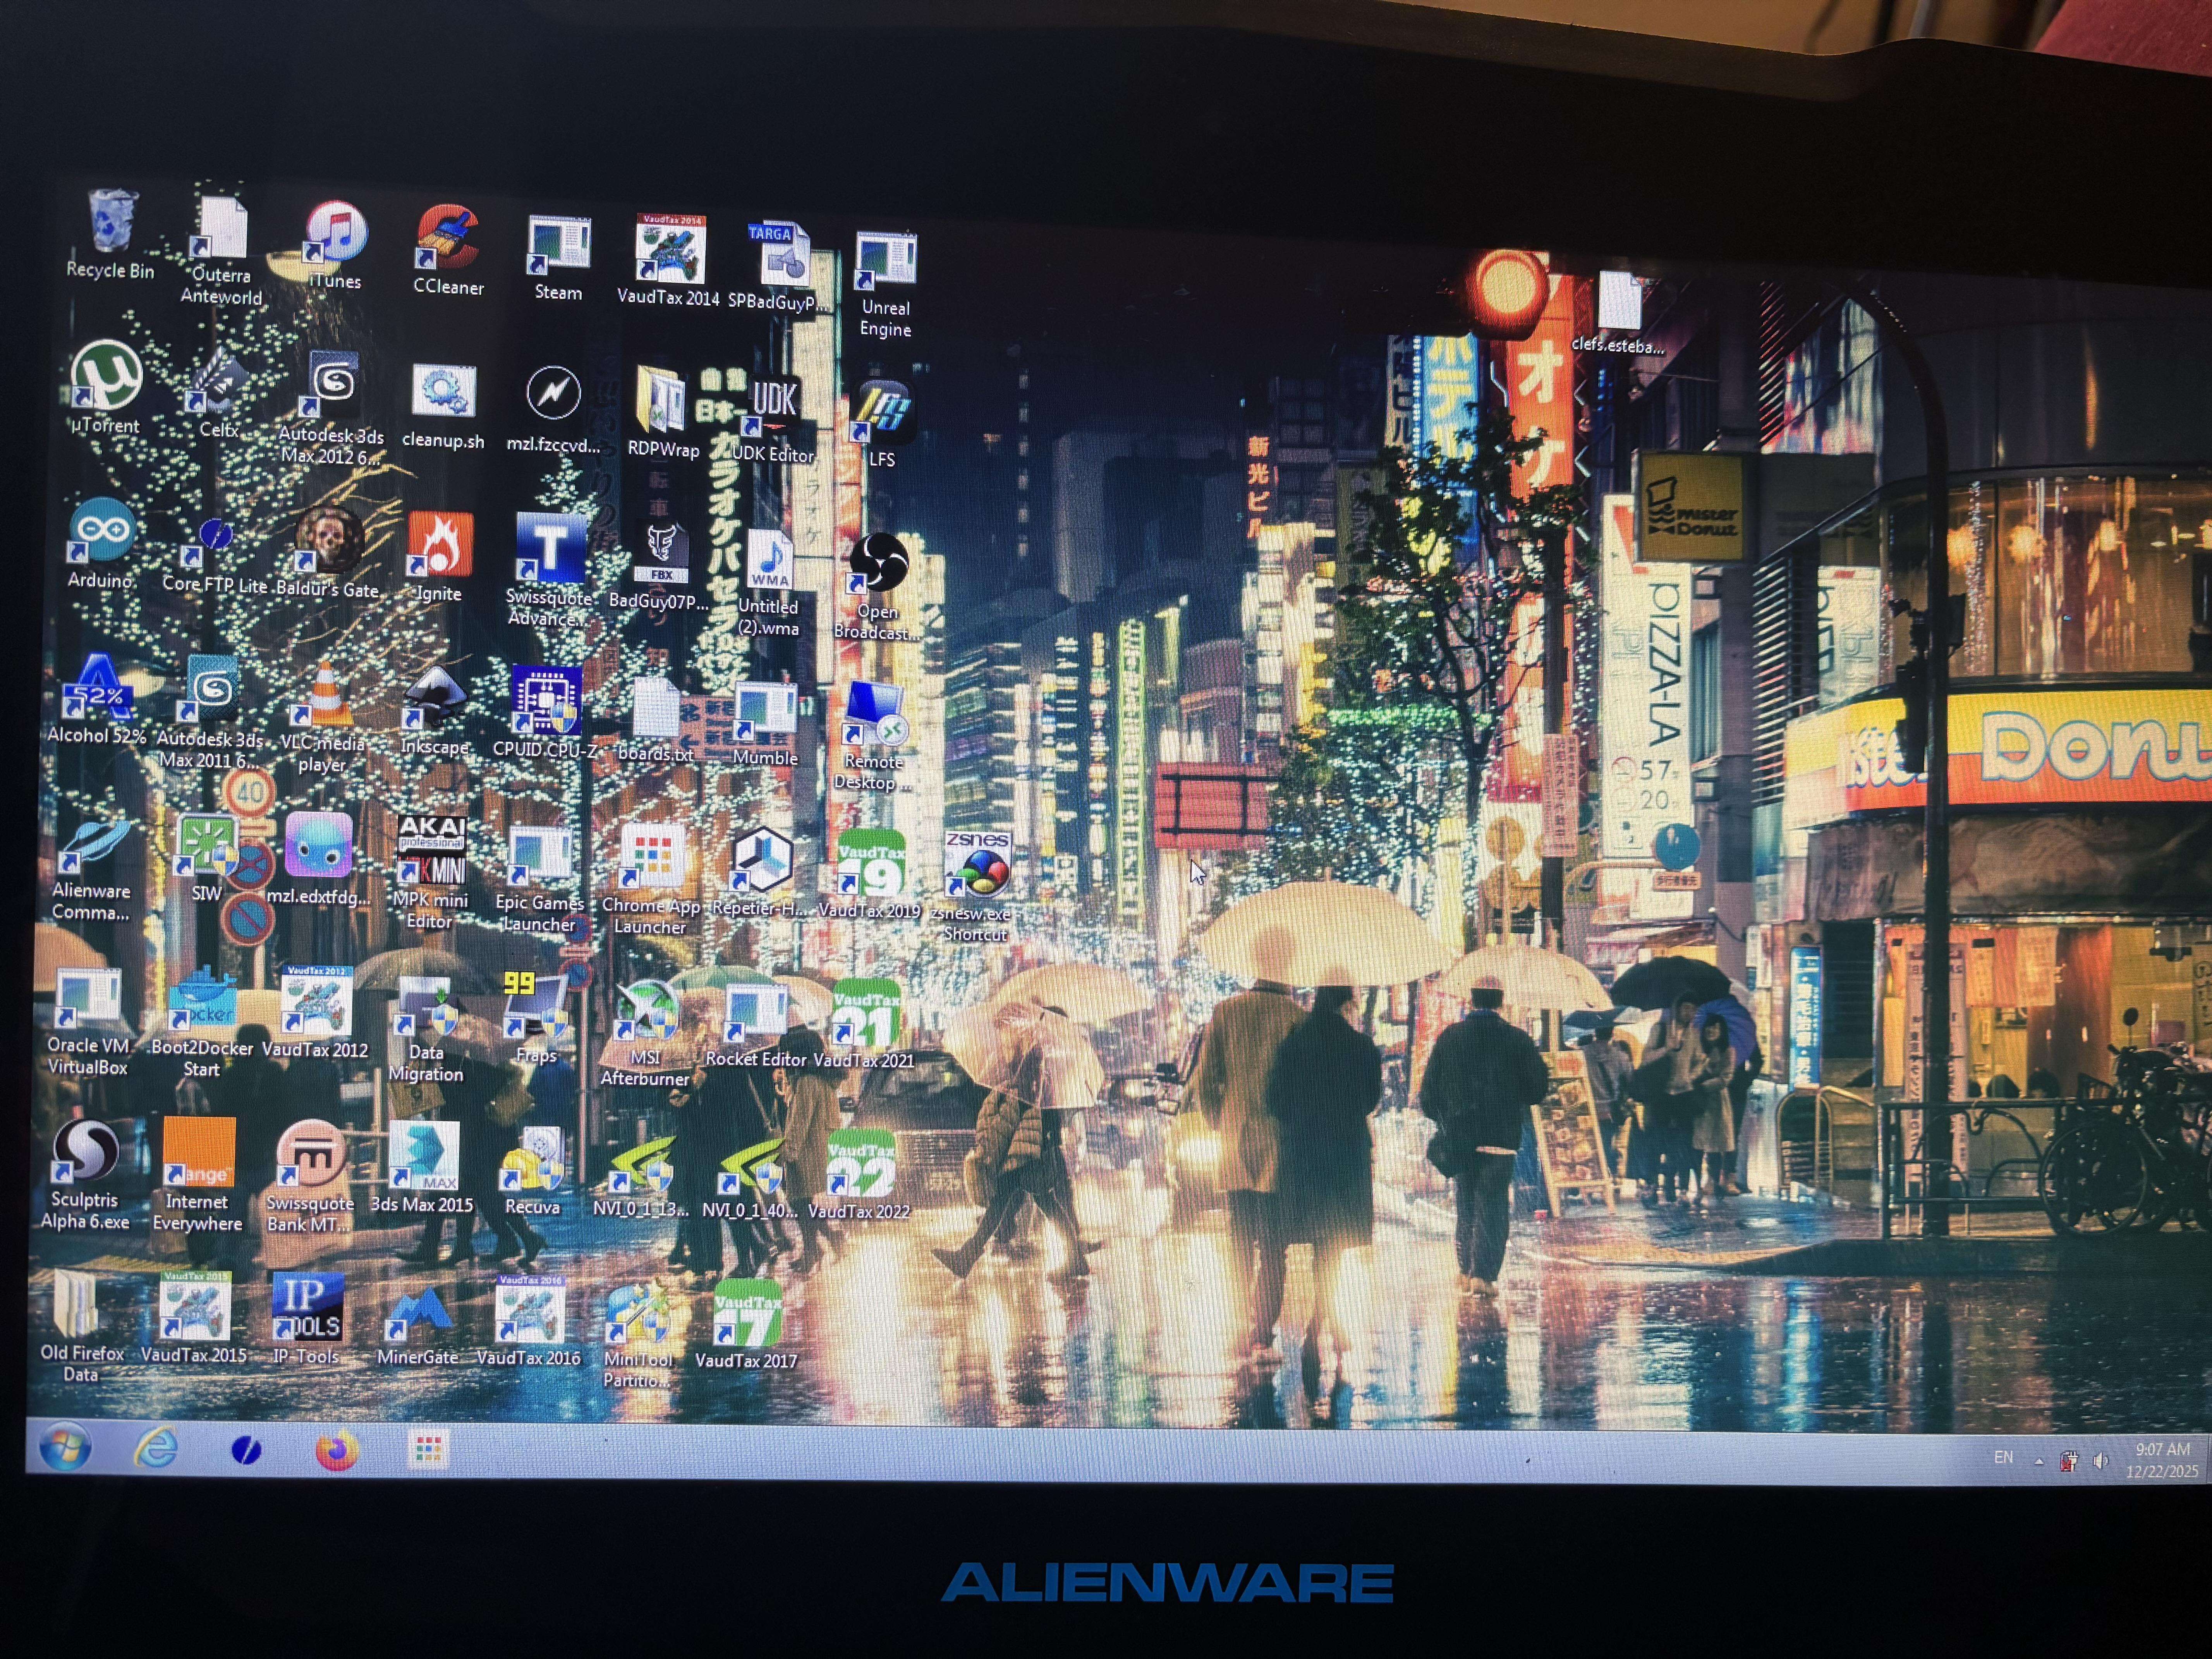Select the VaudTax 2022 shortcut
Viewport: 2212px width, 1659px height.
pos(860,1165)
